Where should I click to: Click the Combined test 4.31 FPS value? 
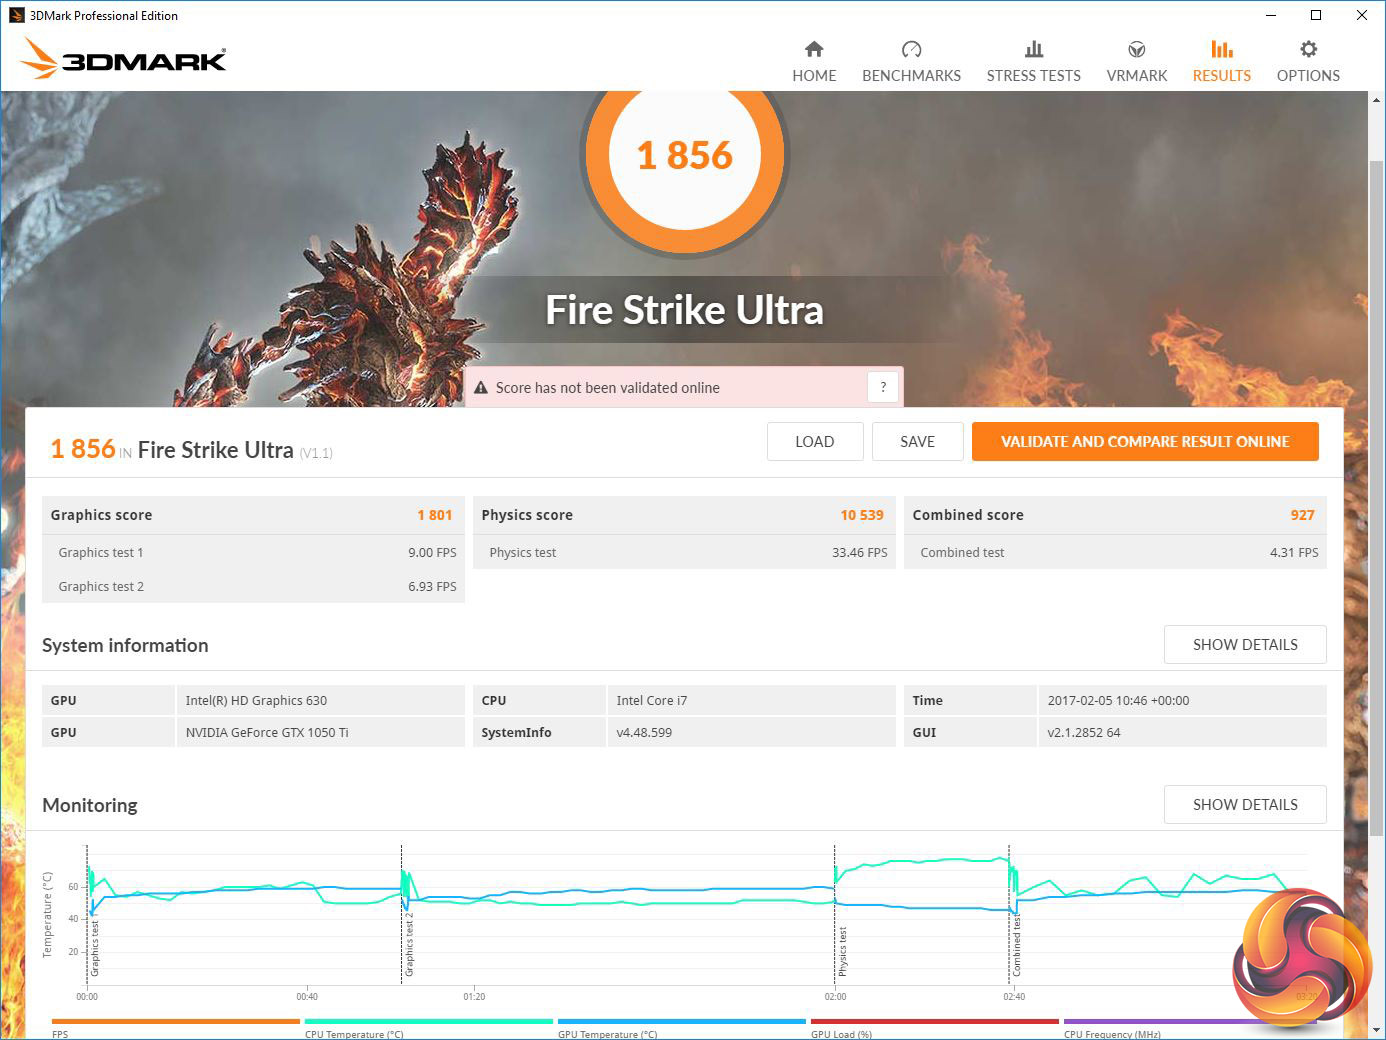(1294, 552)
